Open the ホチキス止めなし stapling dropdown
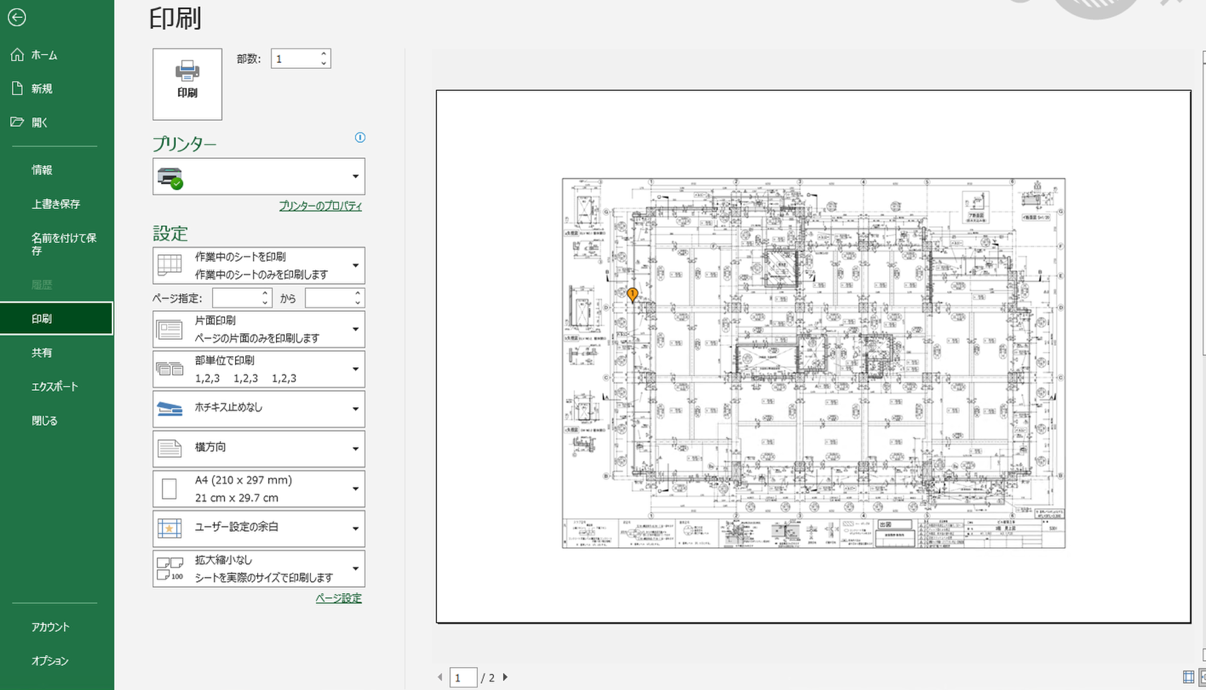The image size is (1206, 690). [259, 409]
